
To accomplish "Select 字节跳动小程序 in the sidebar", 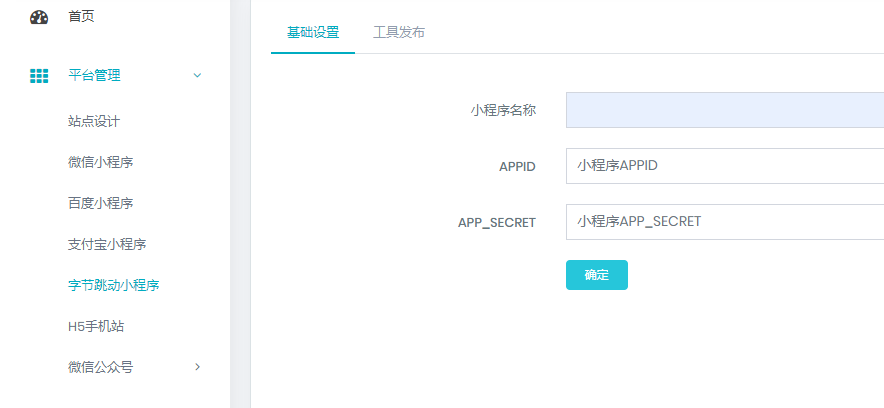I will (x=114, y=285).
